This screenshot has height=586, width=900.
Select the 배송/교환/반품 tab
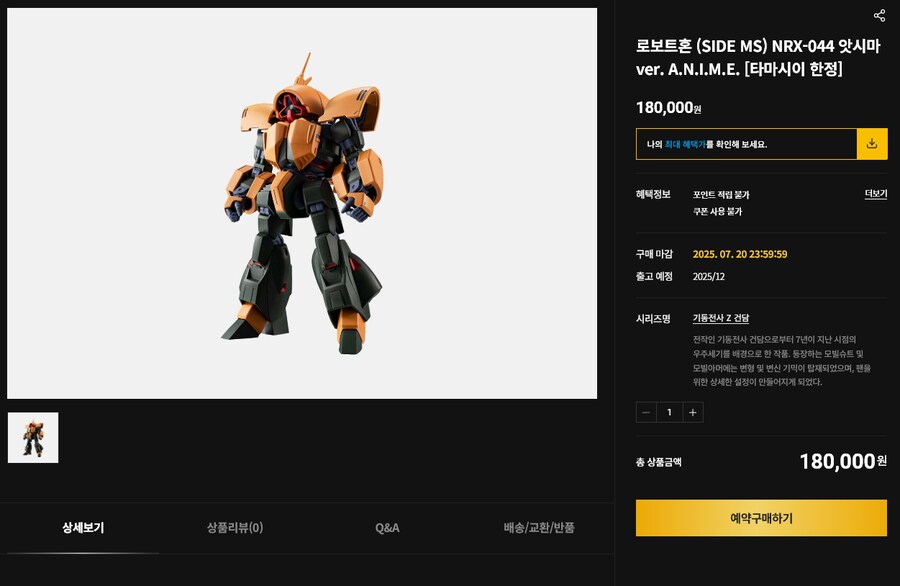point(539,527)
